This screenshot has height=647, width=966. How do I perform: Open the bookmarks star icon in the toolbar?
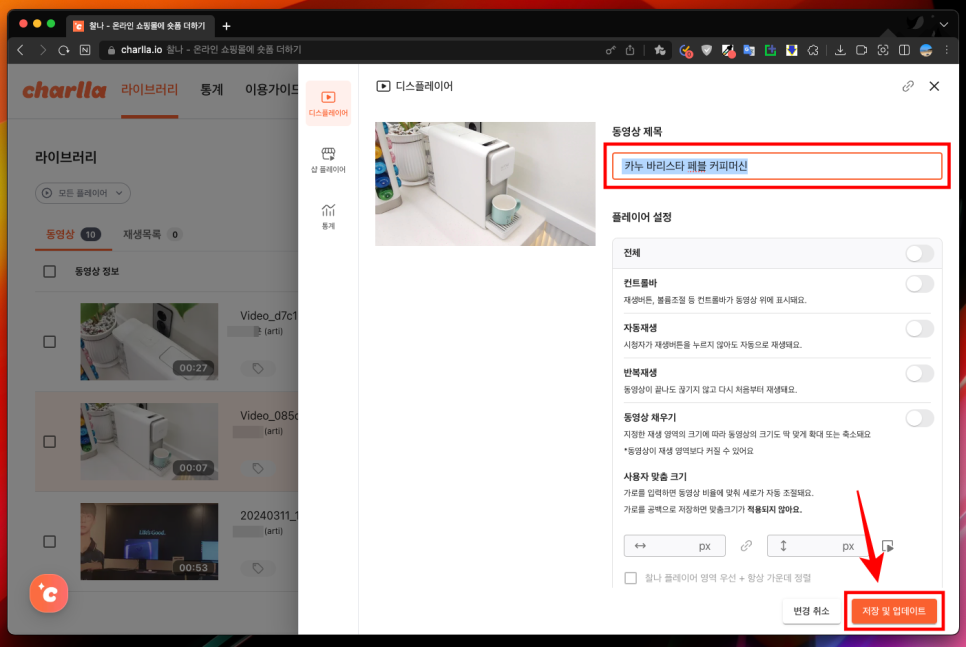pos(660,50)
